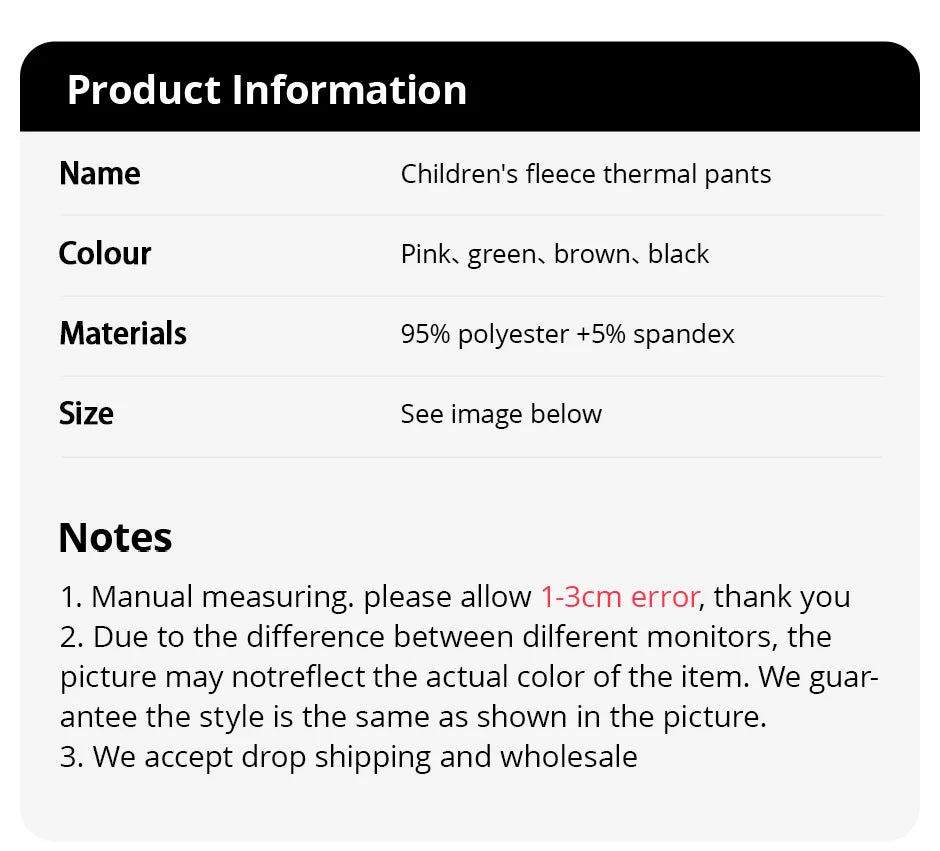Click the word brown in colours
The image size is (940, 851).
592,254
